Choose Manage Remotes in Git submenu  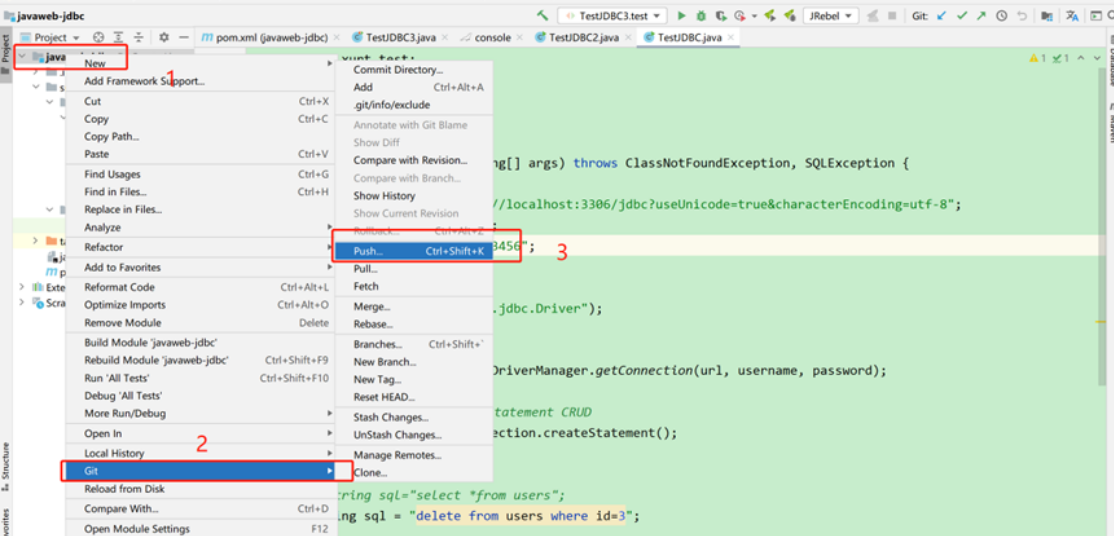[414, 455]
